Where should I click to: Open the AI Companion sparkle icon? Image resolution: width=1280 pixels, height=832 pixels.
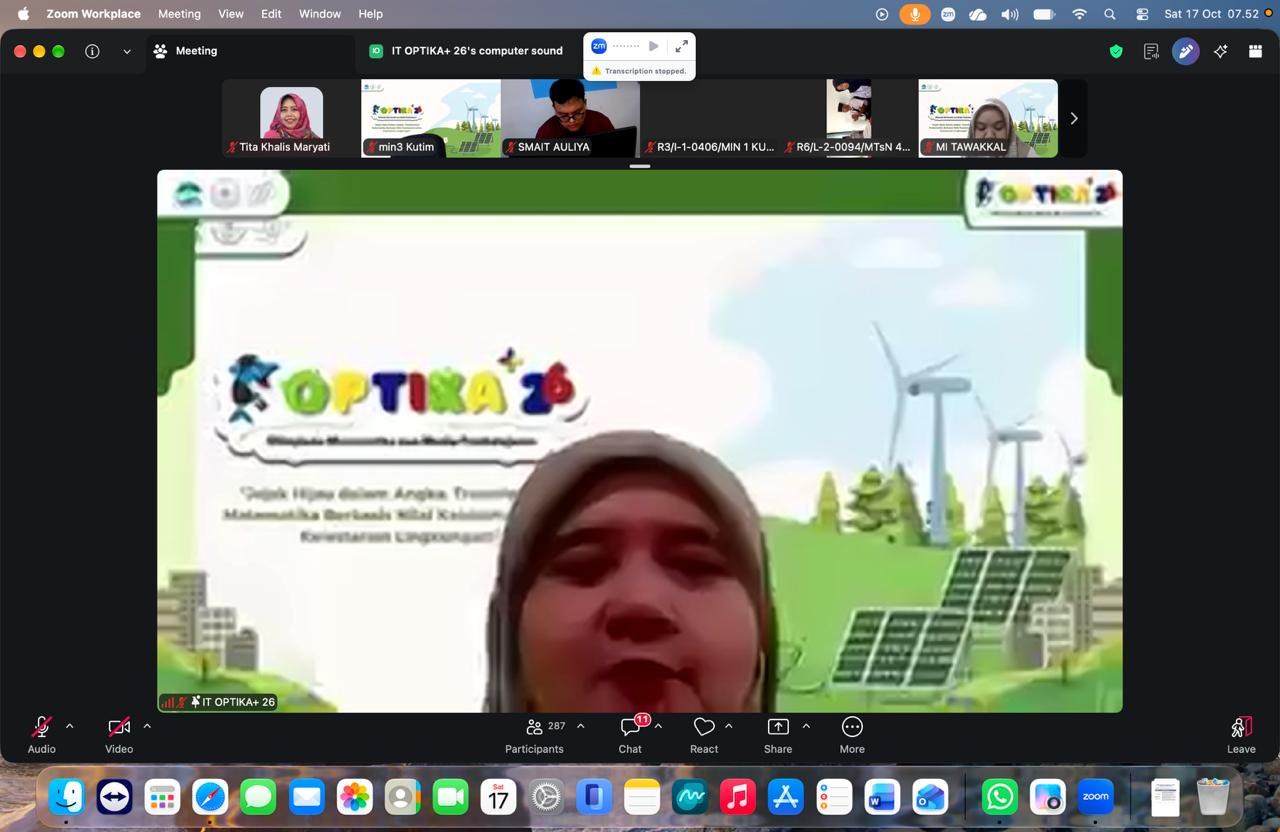1221,51
